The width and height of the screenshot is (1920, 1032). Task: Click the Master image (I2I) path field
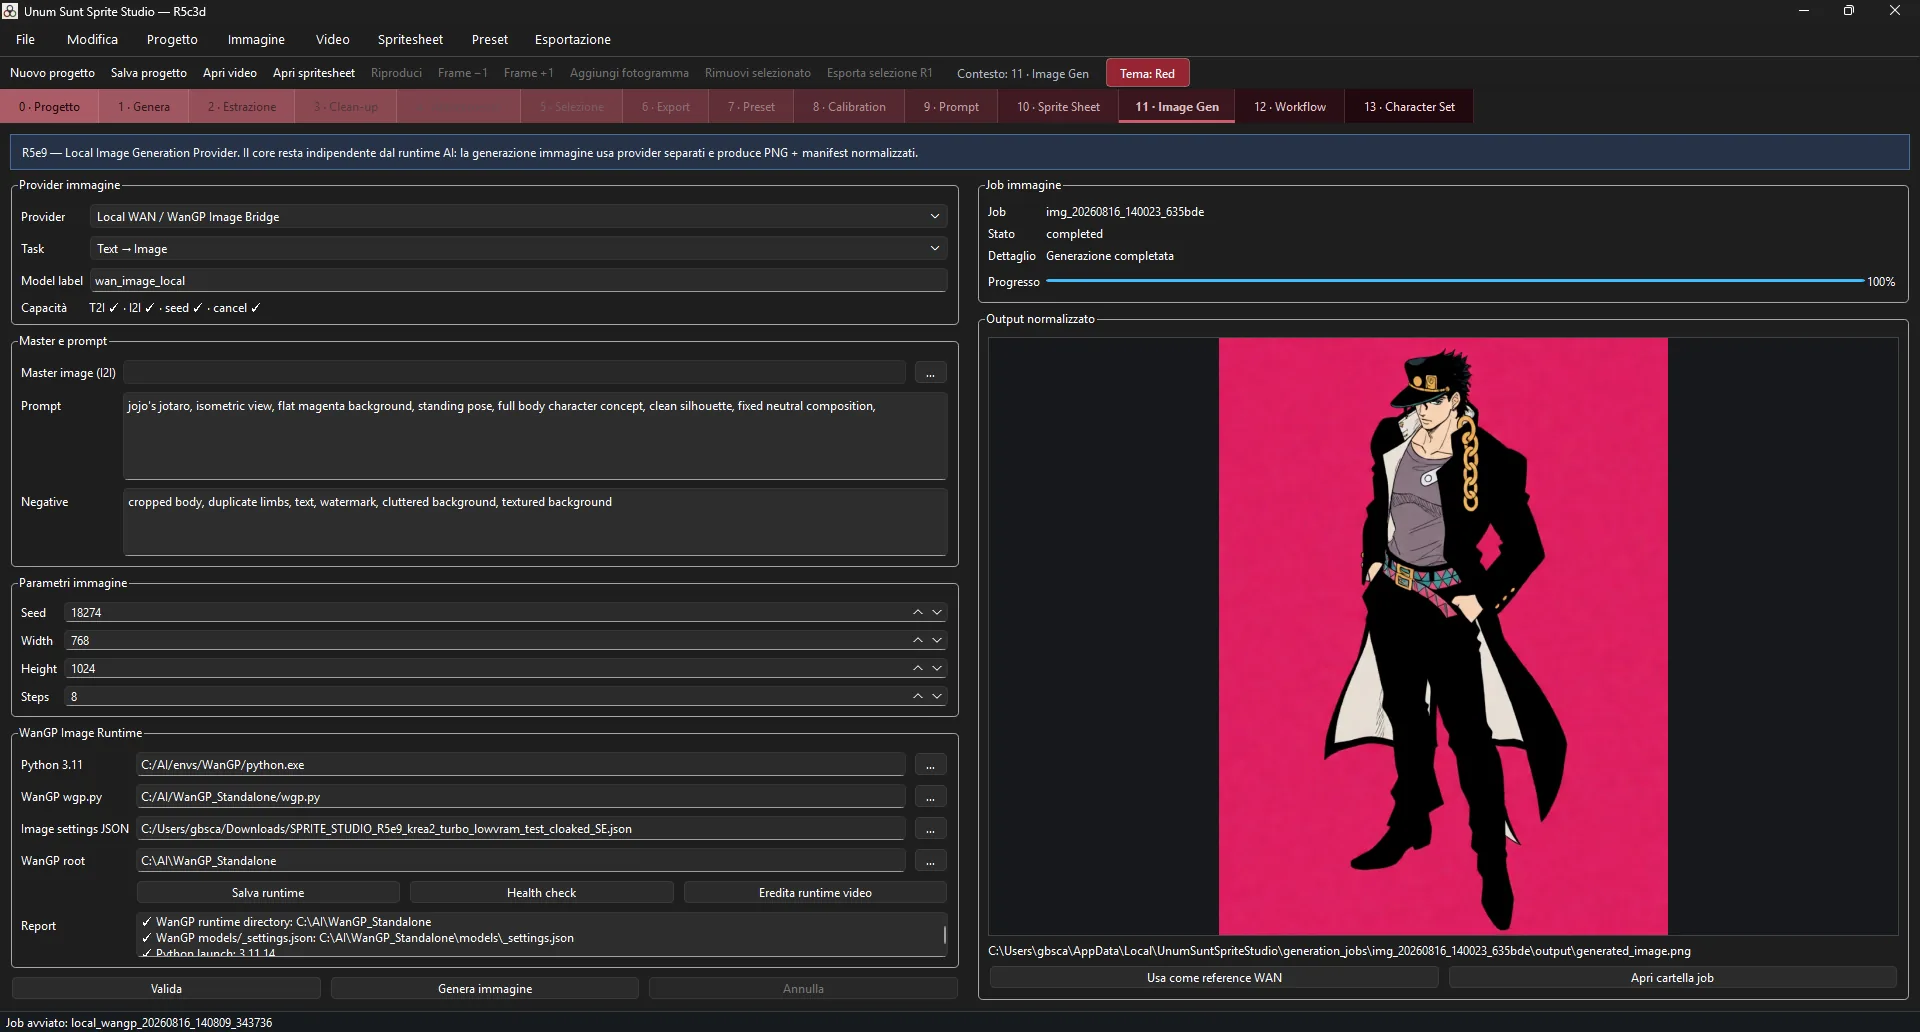[514, 373]
